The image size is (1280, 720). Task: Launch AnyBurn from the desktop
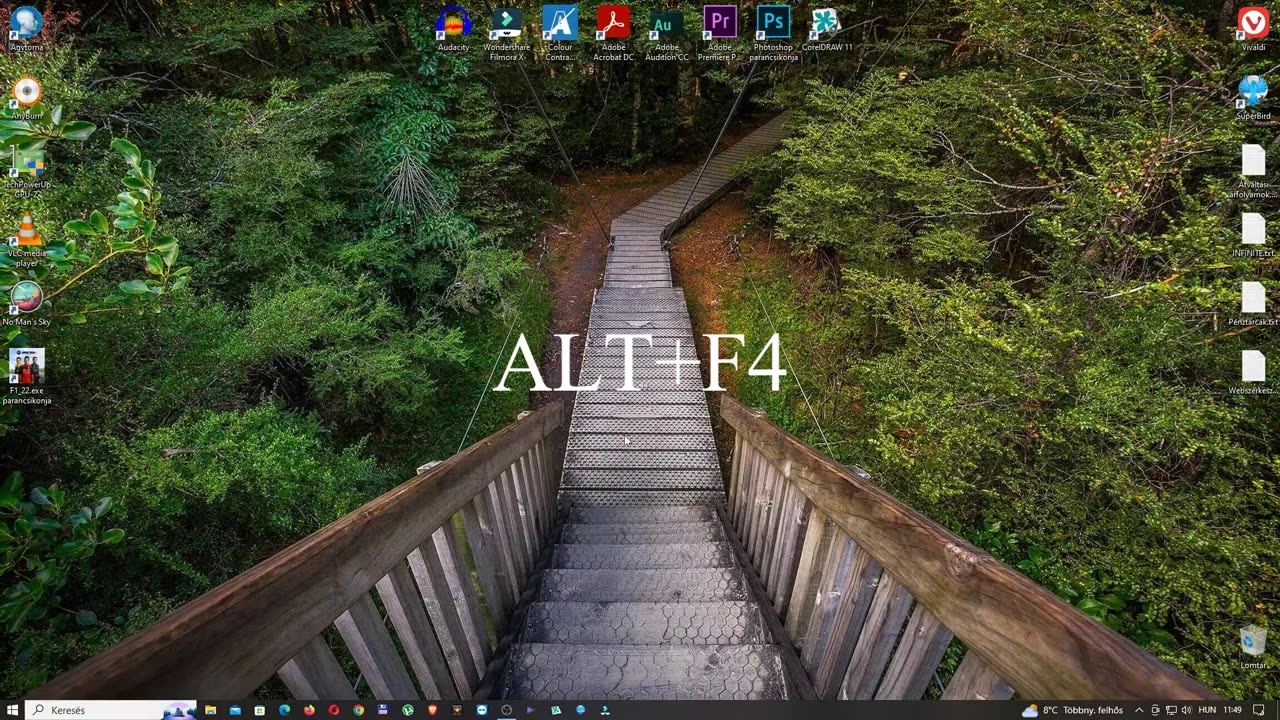point(27,97)
